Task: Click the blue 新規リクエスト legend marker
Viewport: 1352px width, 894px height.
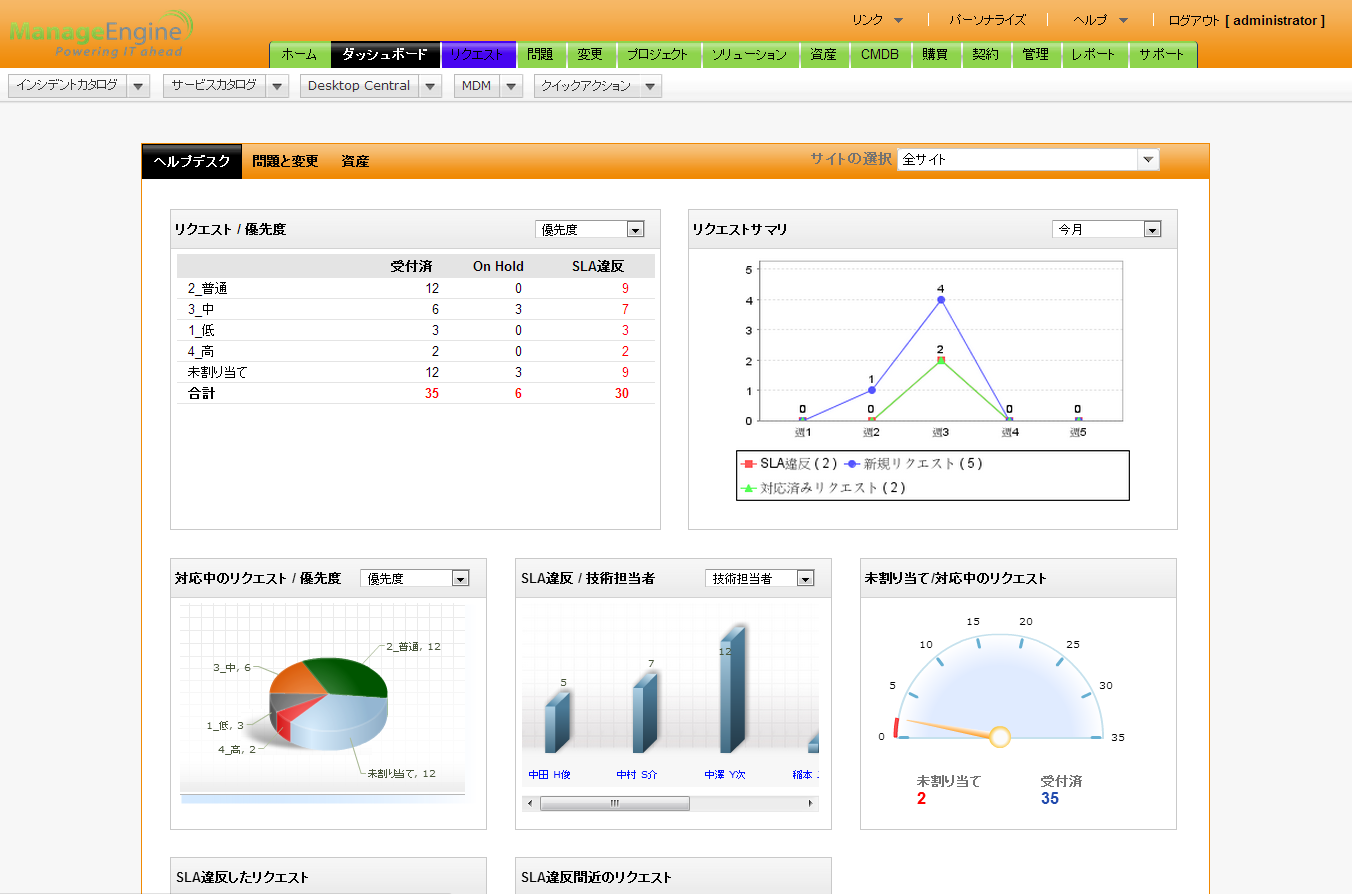Action: [851, 464]
